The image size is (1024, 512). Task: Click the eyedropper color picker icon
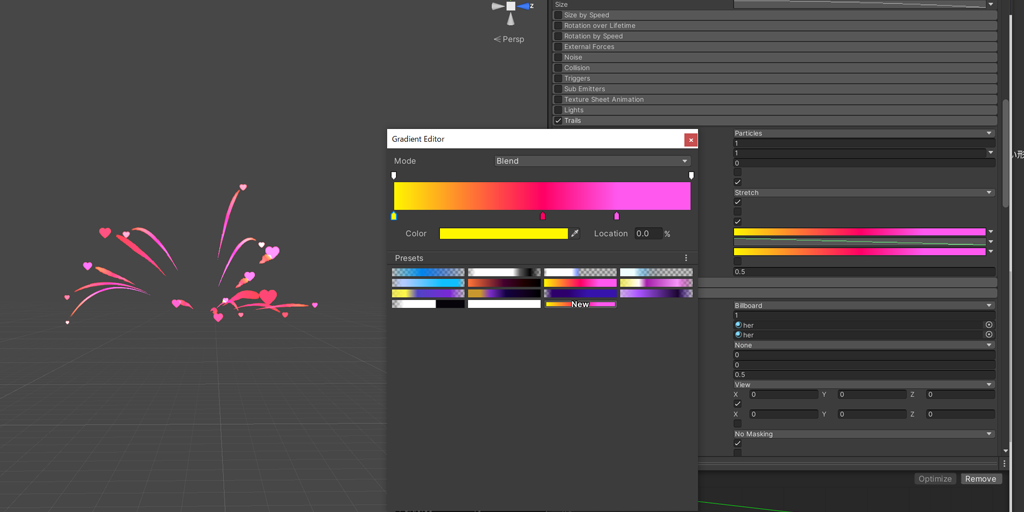coord(575,234)
